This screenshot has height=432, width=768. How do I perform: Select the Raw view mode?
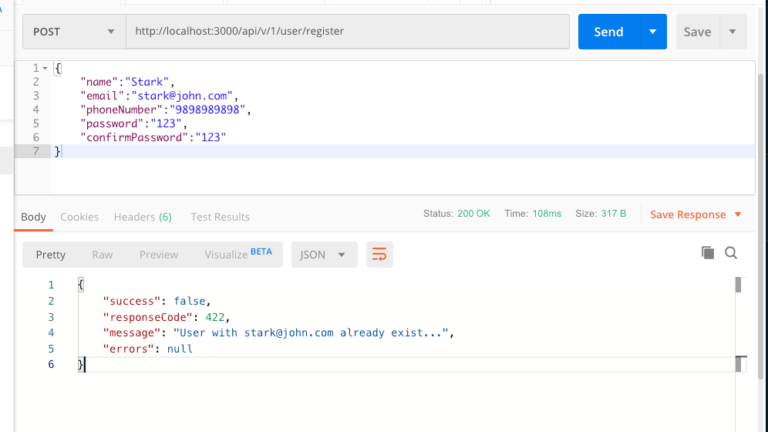click(x=102, y=255)
